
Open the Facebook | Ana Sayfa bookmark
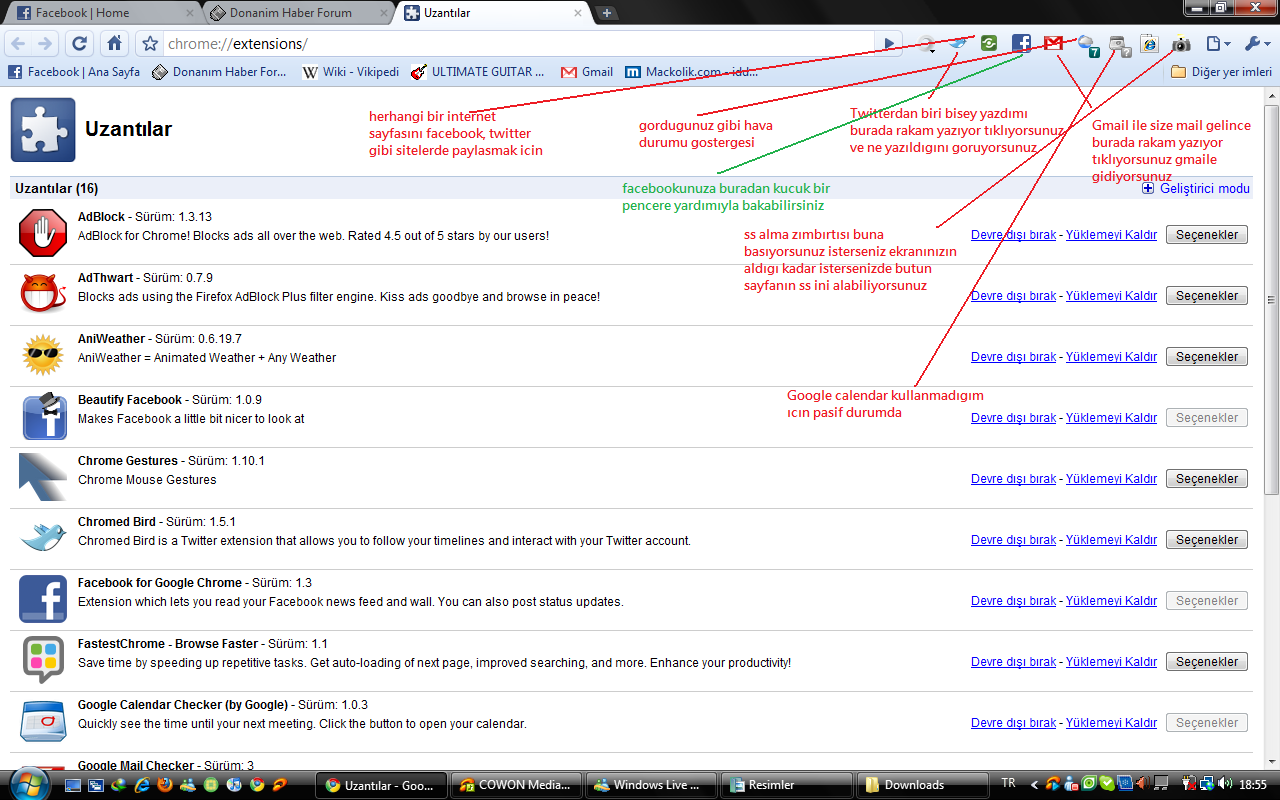tap(74, 72)
